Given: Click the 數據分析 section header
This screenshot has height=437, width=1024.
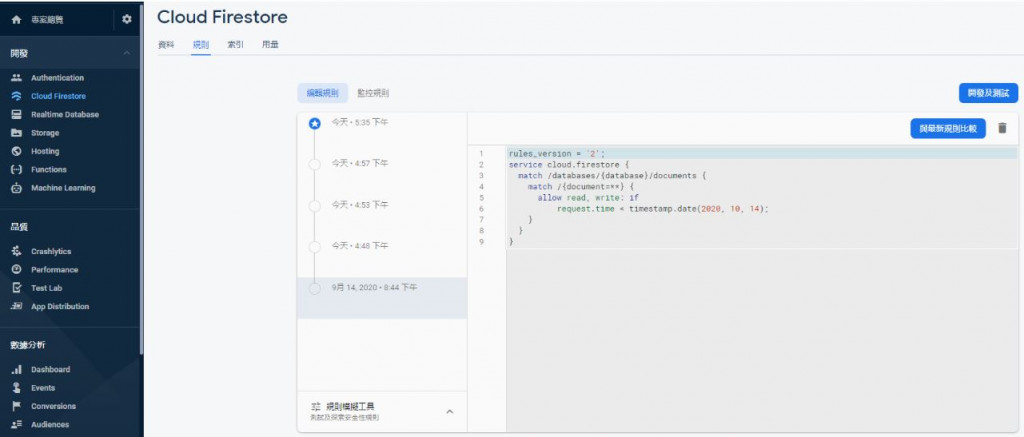Looking at the screenshot, I should (x=28, y=345).
